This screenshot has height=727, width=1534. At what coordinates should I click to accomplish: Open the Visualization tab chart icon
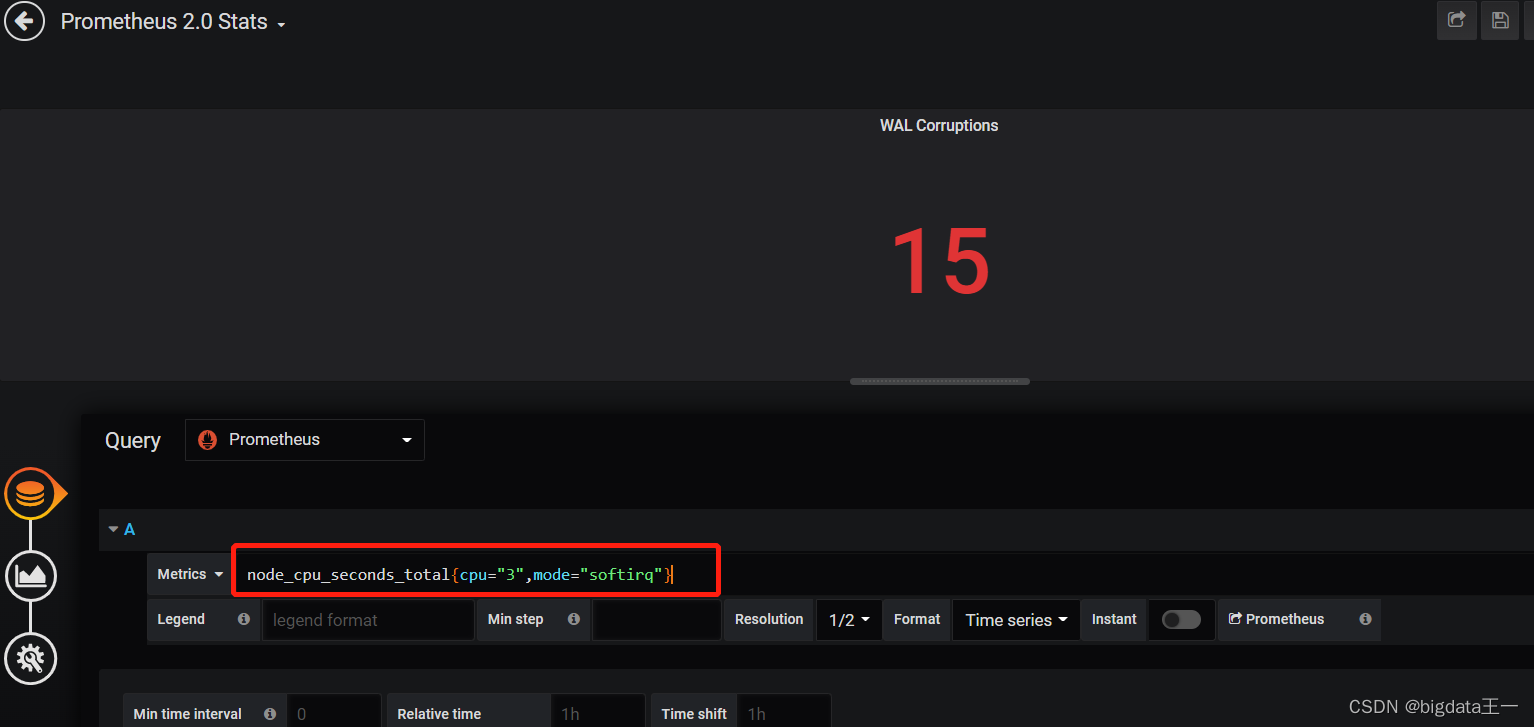(x=31, y=576)
